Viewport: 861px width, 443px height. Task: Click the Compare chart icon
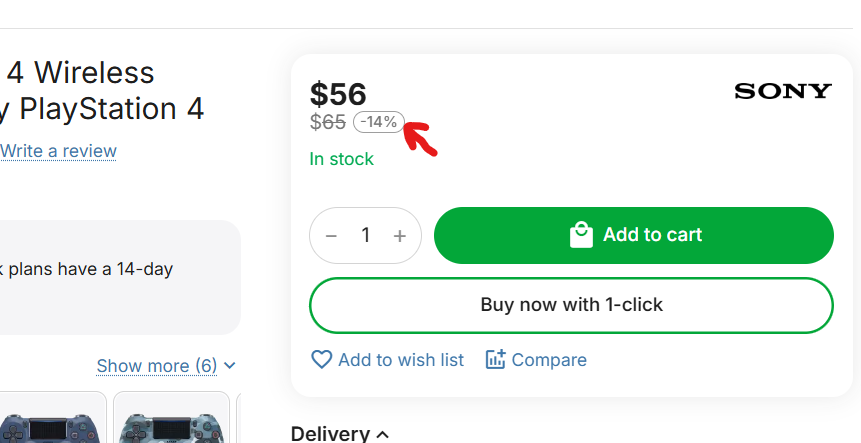(x=495, y=359)
